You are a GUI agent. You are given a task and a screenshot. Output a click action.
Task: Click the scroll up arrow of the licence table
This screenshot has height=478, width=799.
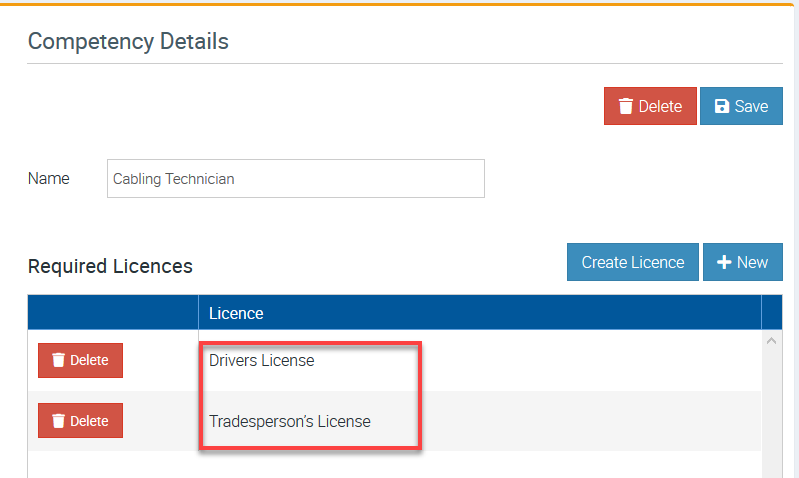tap(771, 341)
